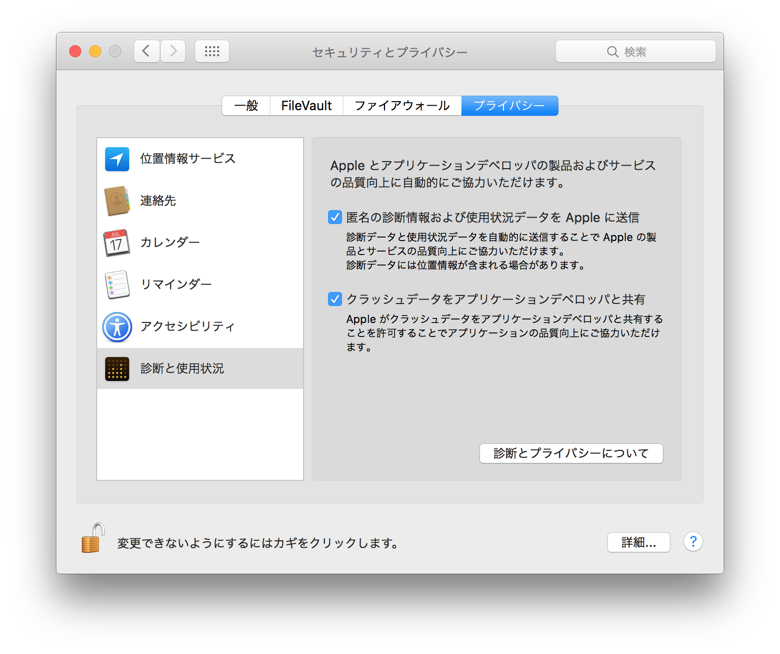Click the クラッシュデータをアプリケーションデベロッパと共有 label
780x654 pixels.
click(x=496, y=299)
